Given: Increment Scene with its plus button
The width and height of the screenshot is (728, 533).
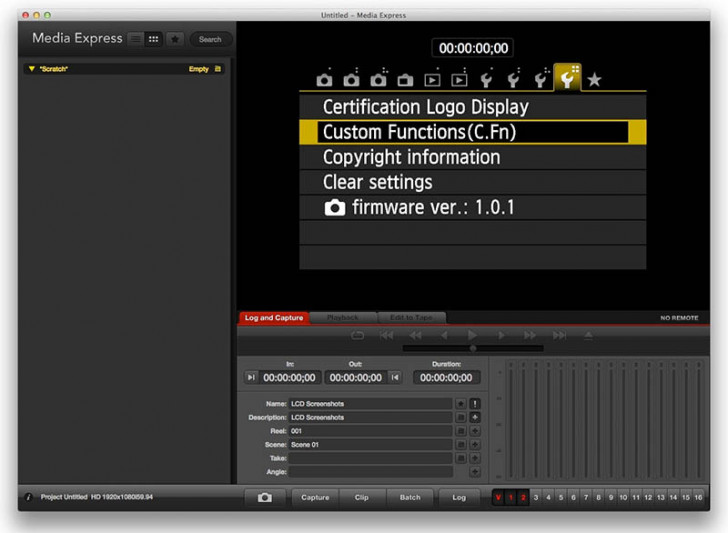Looking at the screenshot, I should [474, 444].
